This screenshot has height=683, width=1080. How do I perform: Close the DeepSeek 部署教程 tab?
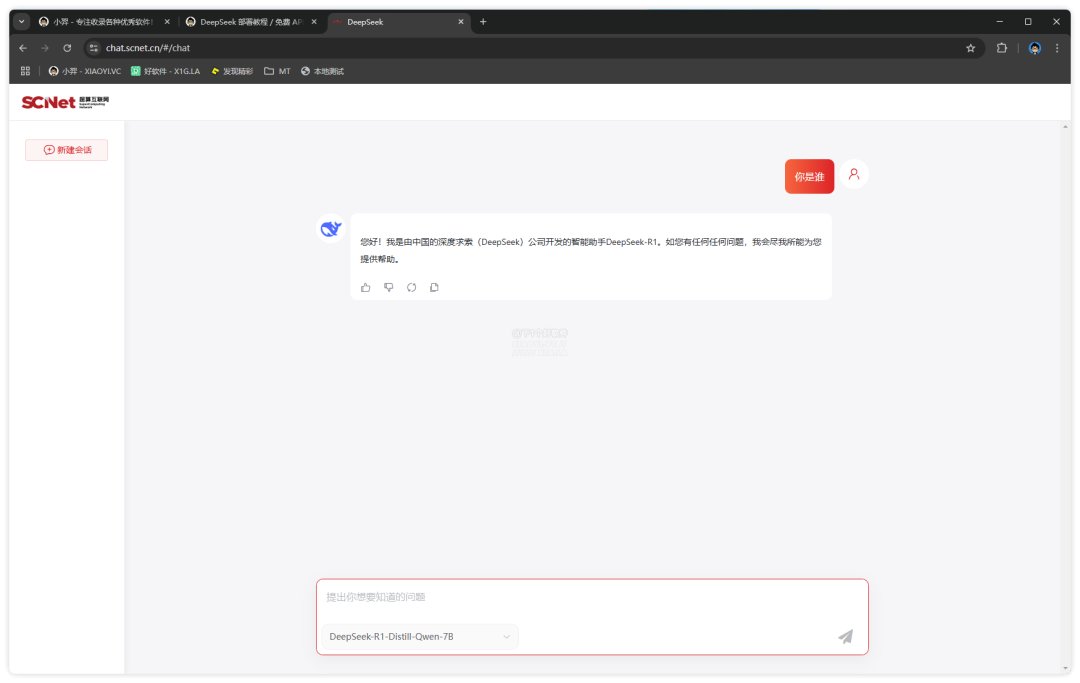[314, 22]
